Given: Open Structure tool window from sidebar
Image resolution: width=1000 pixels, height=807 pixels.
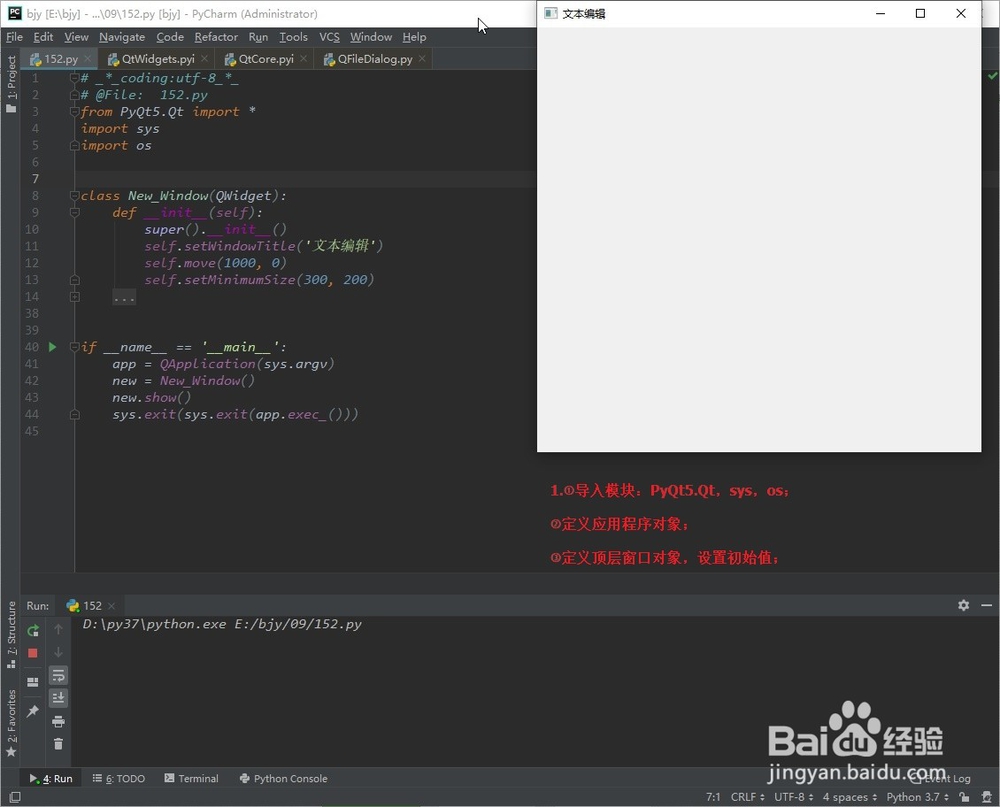Looking at the screenshot, I should (x=11, y=635).
